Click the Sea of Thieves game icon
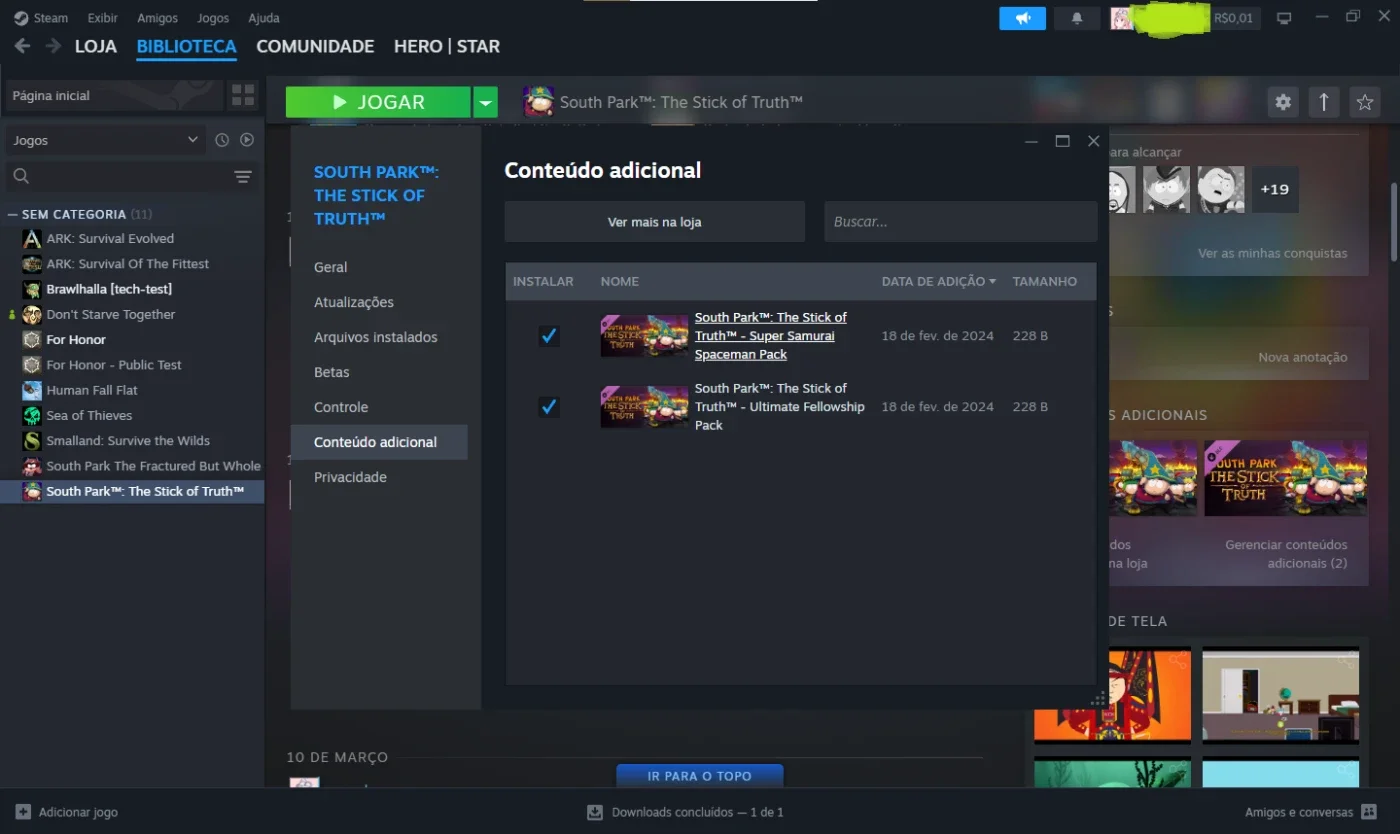The height and width of the screenshot is (834, 1400). point(32,416)
